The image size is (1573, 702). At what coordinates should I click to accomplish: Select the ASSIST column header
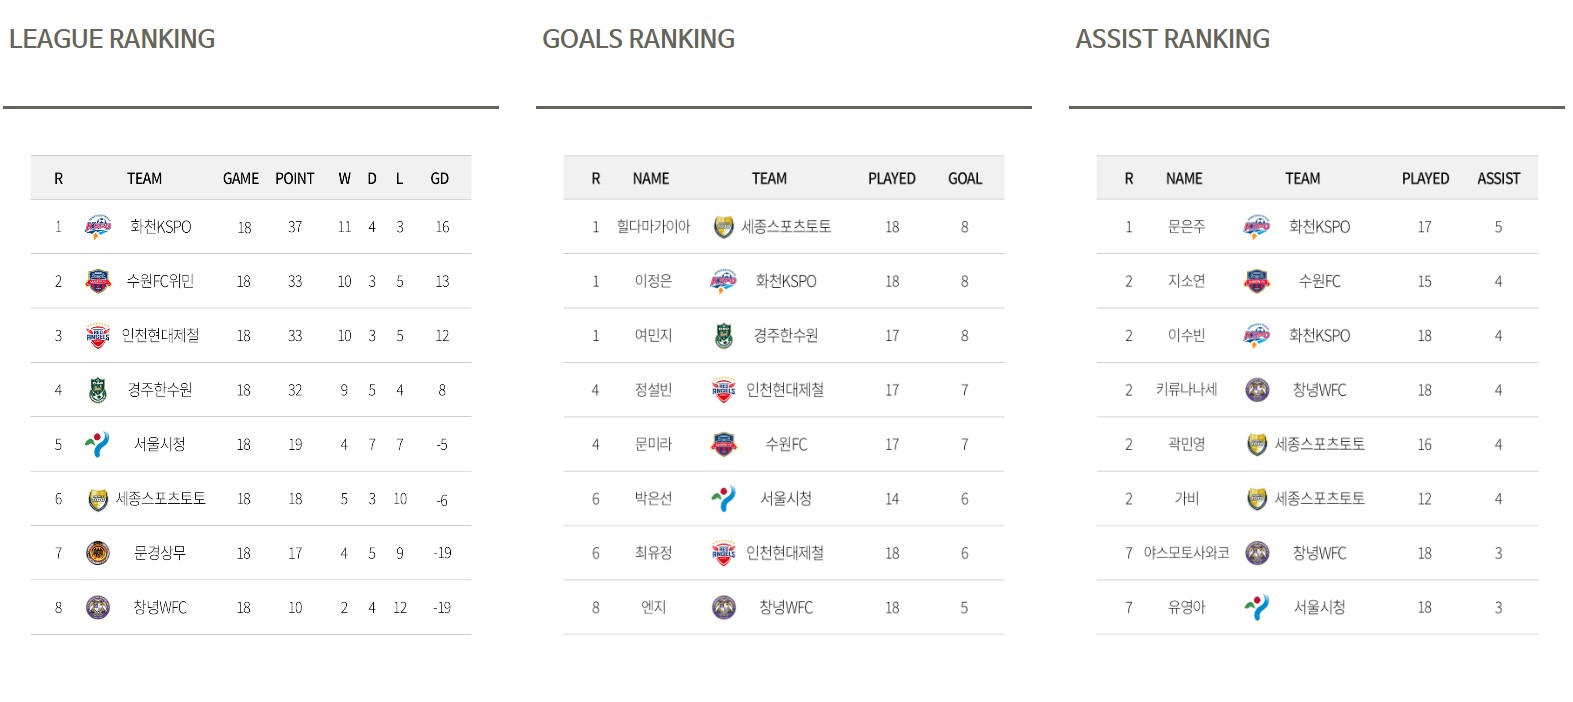[x=1498, y=178]
